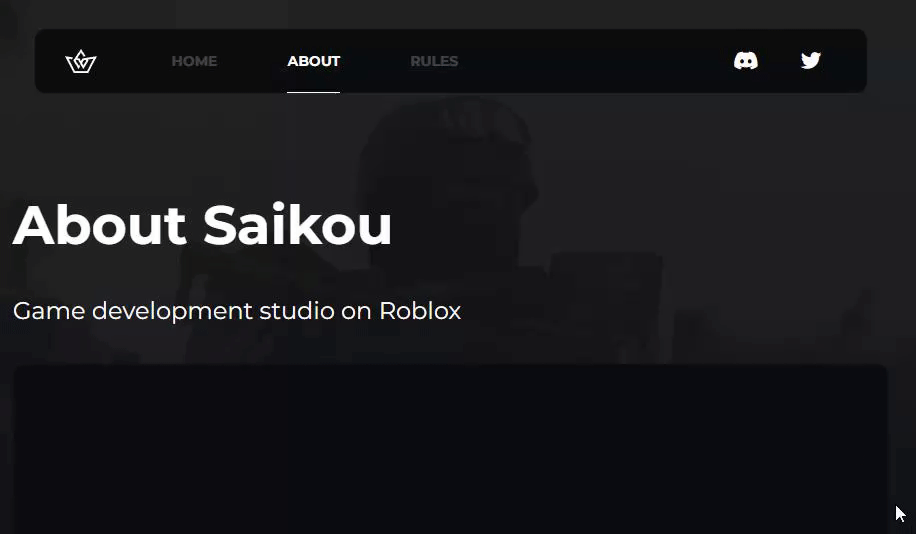Open the RULES page
Image resolution: width=916 pixels, height=534 pixels.
click(434, 61)
